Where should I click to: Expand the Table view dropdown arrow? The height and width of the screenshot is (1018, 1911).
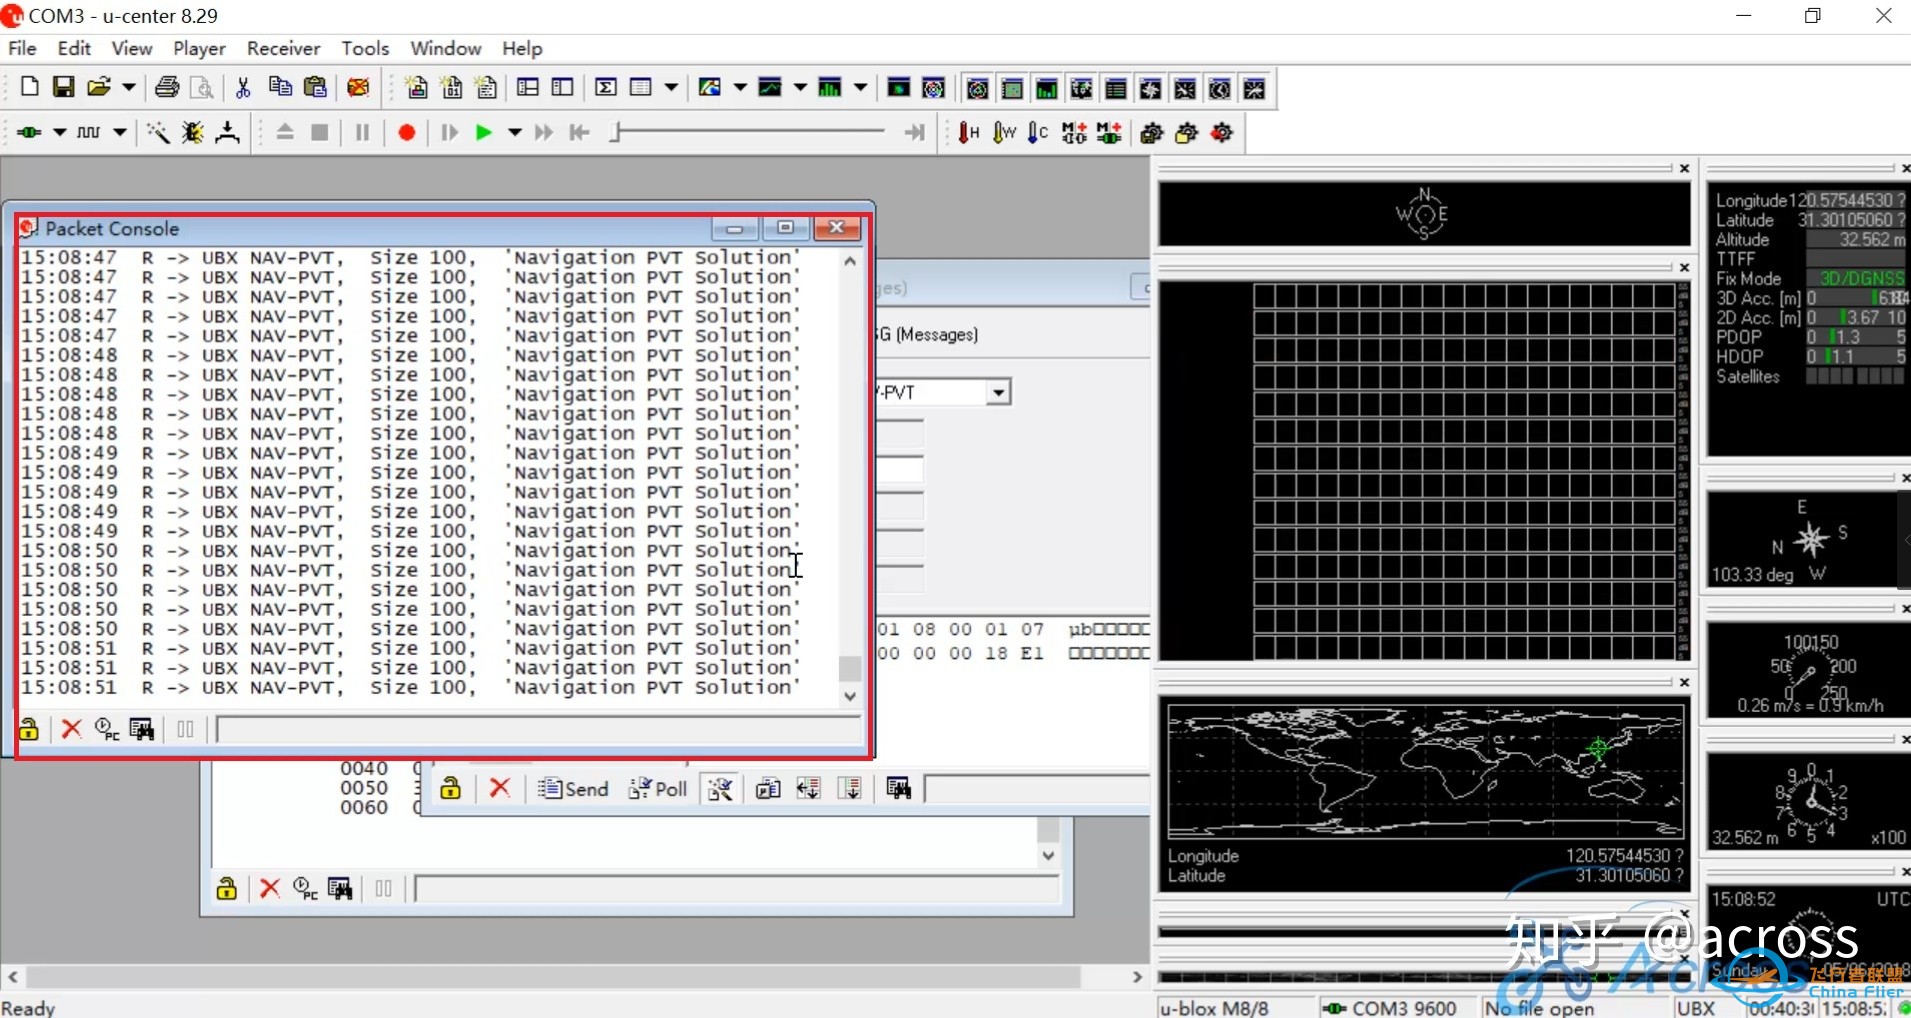coord(671,88)
